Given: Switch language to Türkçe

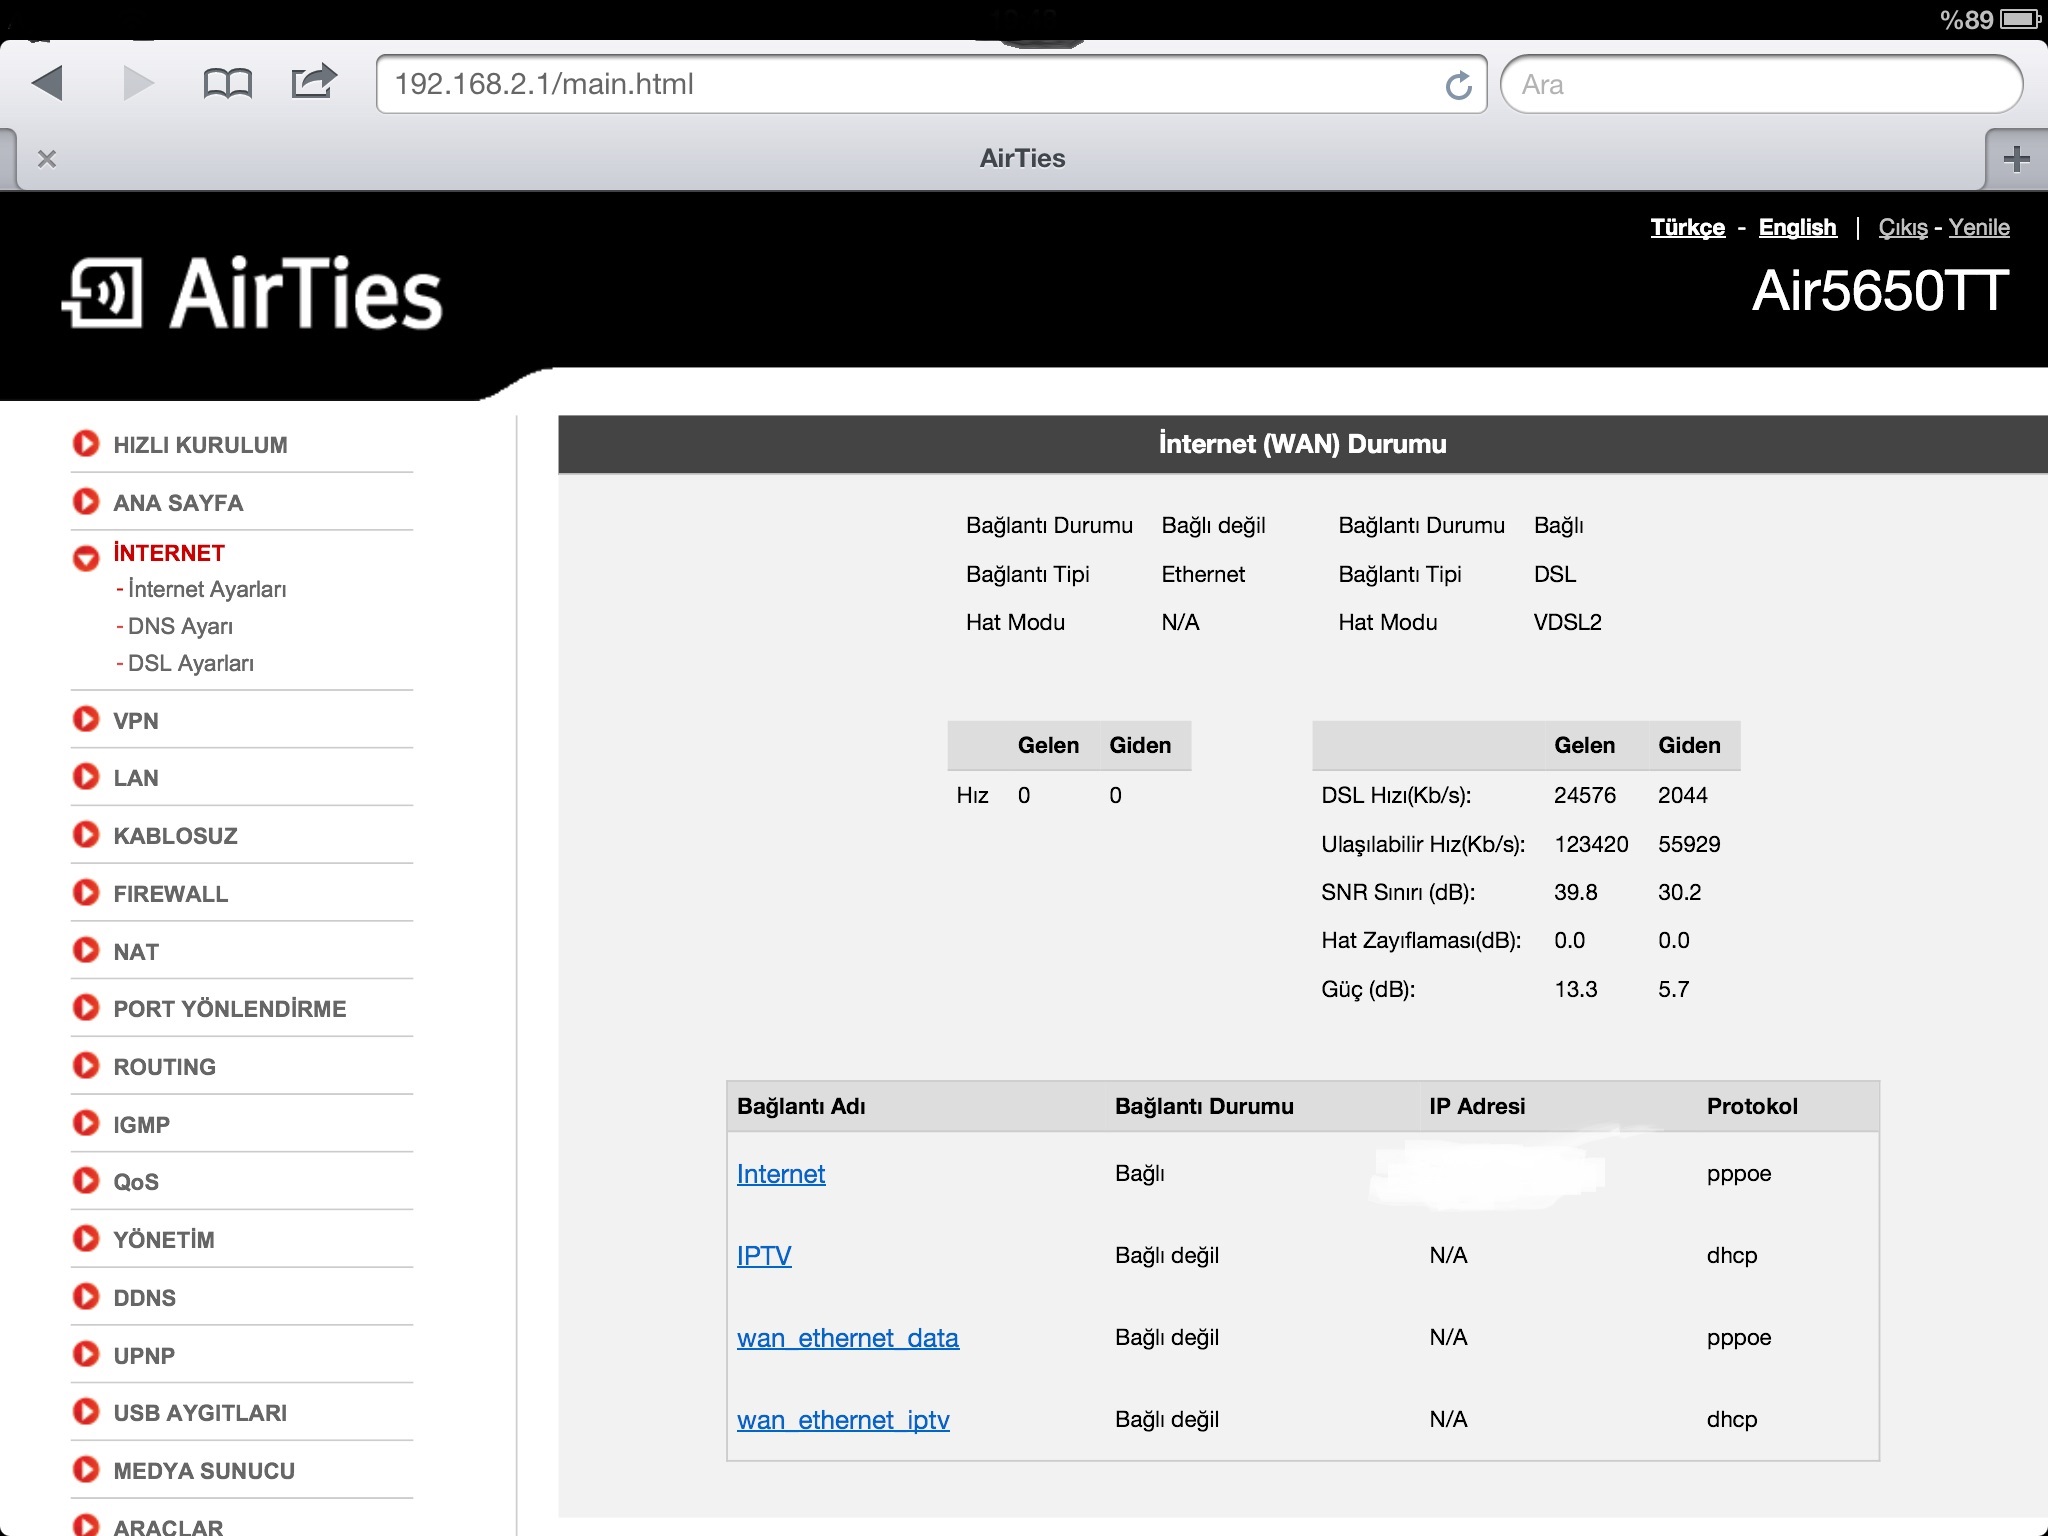Looking at the screenshot, I should click(x=1687, y=227).
